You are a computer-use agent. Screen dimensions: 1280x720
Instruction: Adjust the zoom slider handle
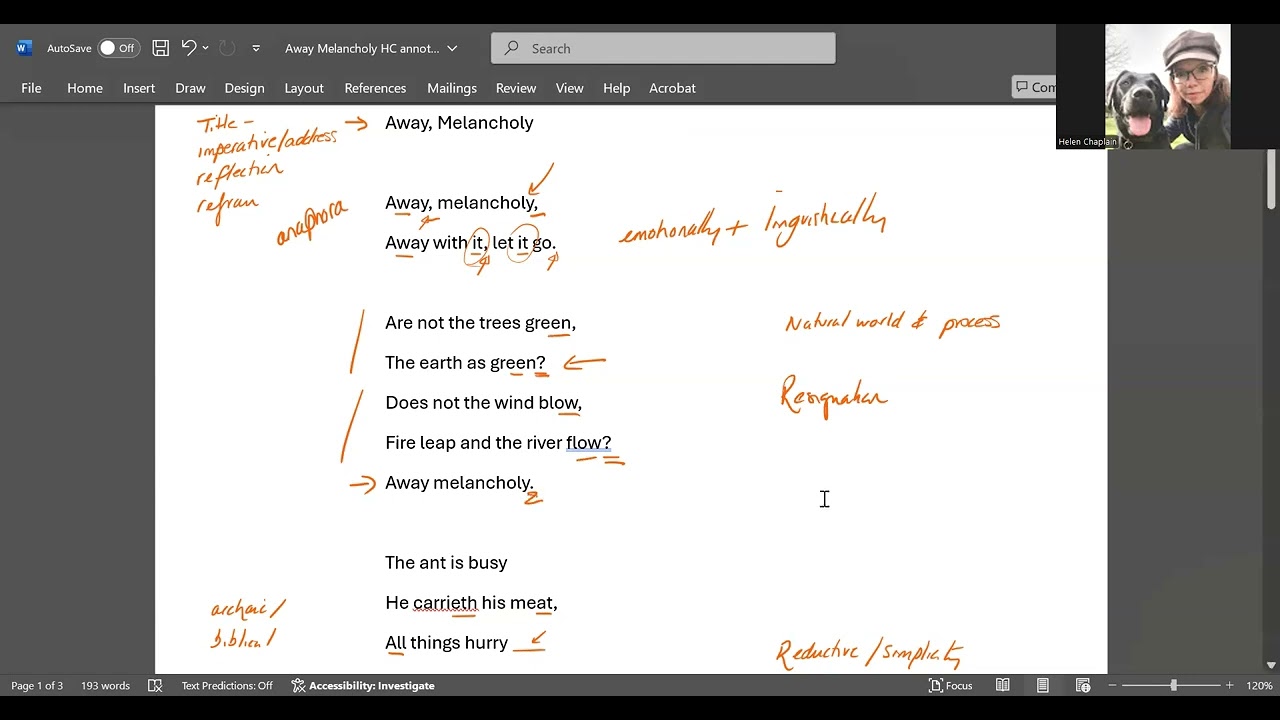(x=1174, y=686)
